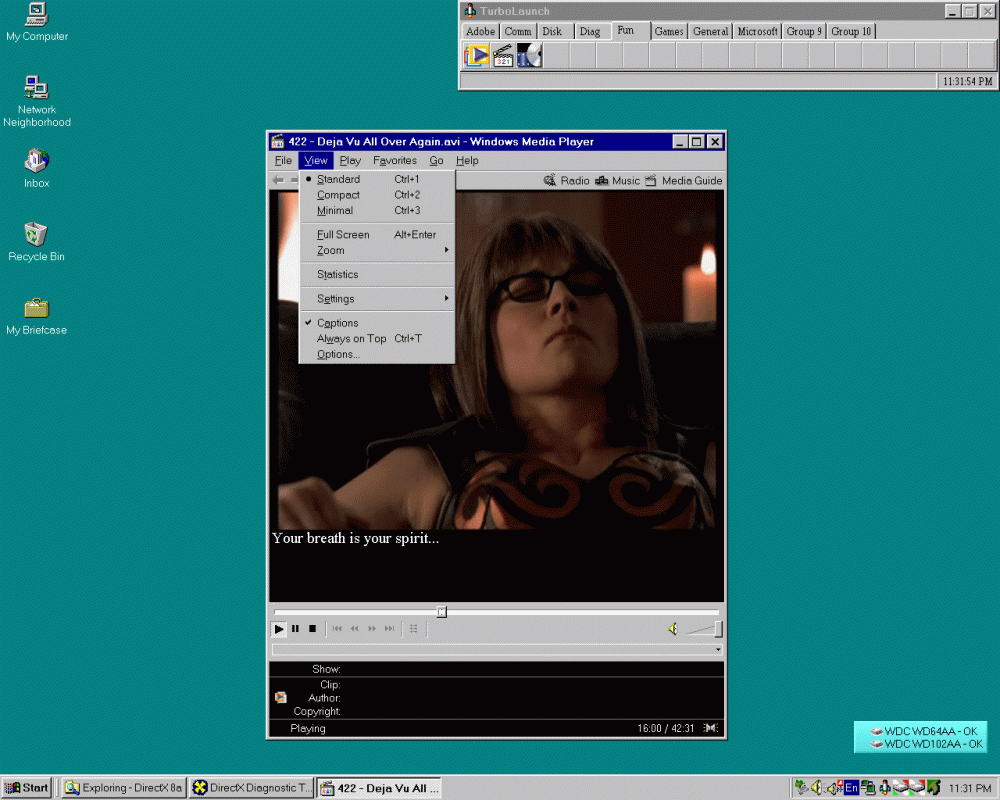The height and width of the screenshot is (800, 1000).
Task: Open the dropdown below the playback controls
Action: click(x=718, y=650)
